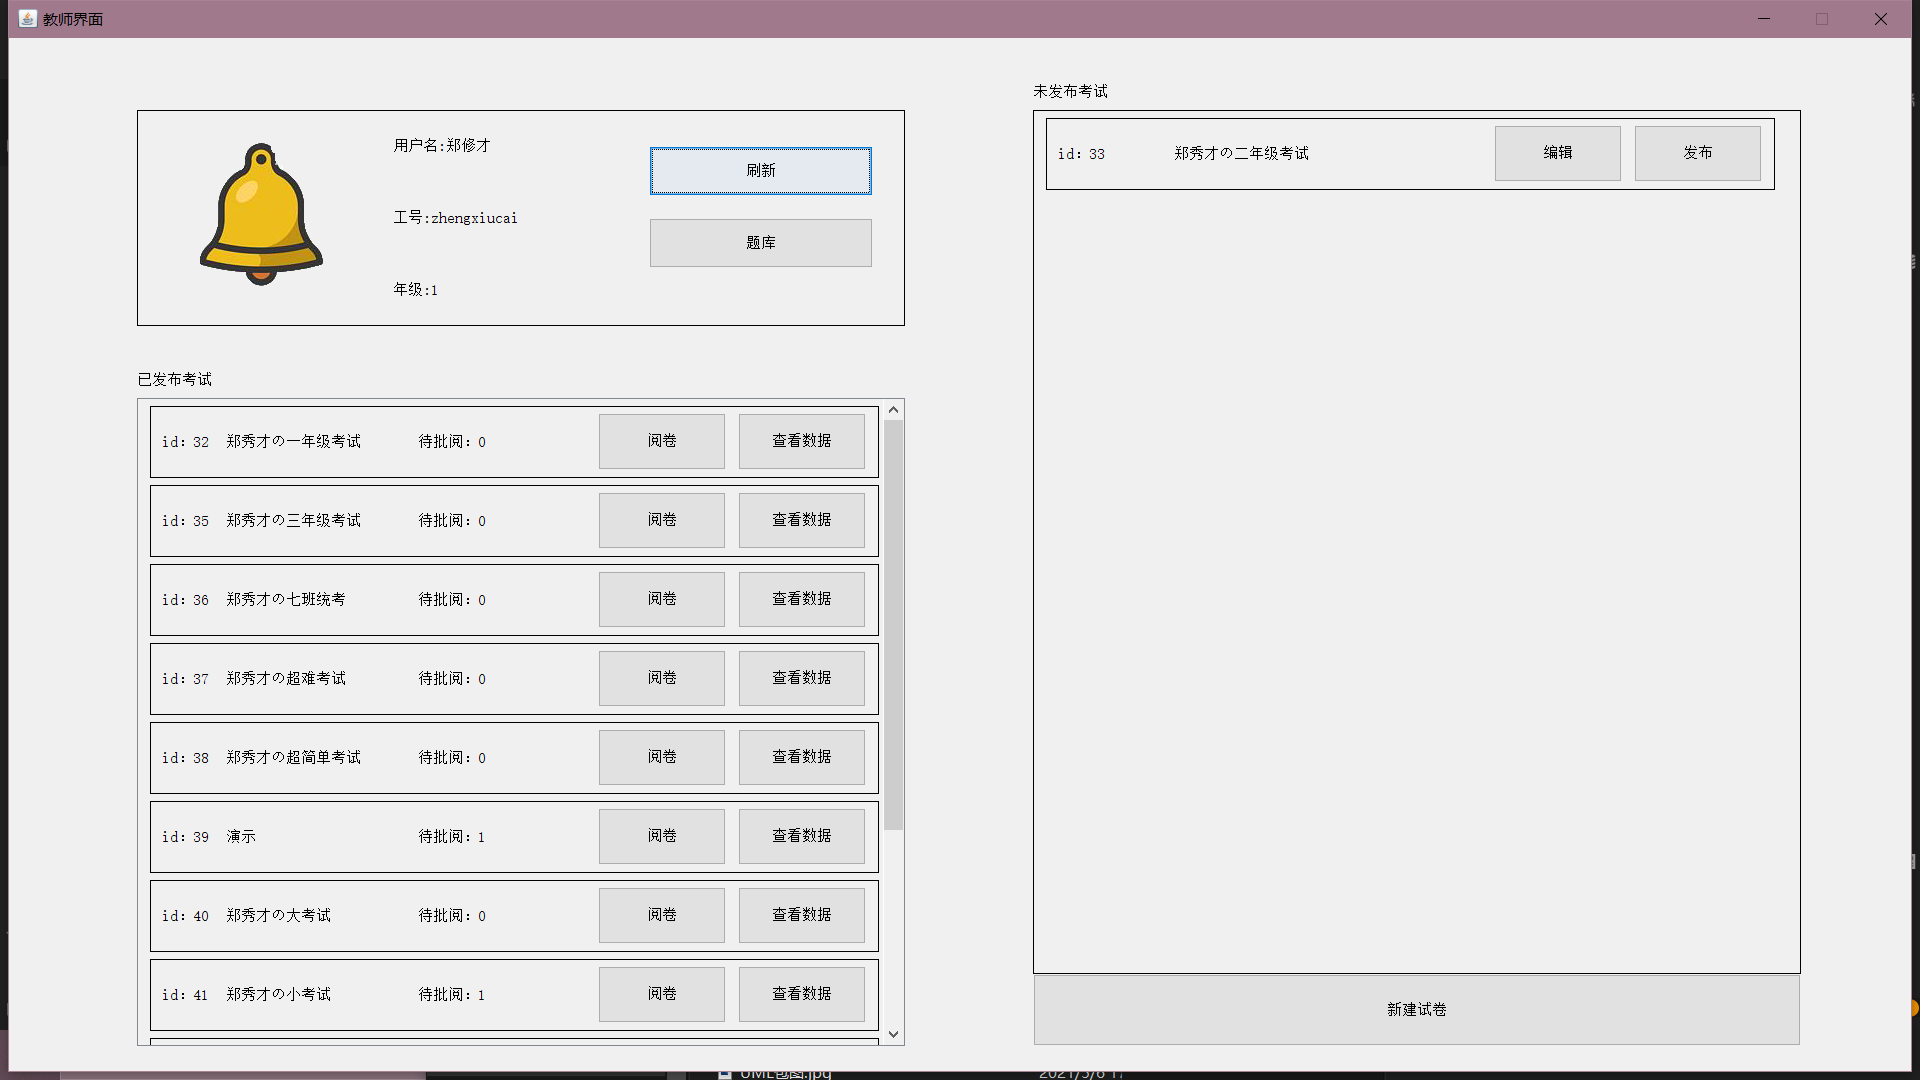
Task: Click 阅卷 for 郑秀才の小考试
Action: coord(661,994)
